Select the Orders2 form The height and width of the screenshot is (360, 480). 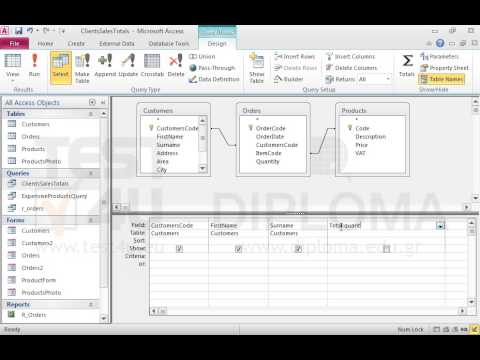coord(32,268)
